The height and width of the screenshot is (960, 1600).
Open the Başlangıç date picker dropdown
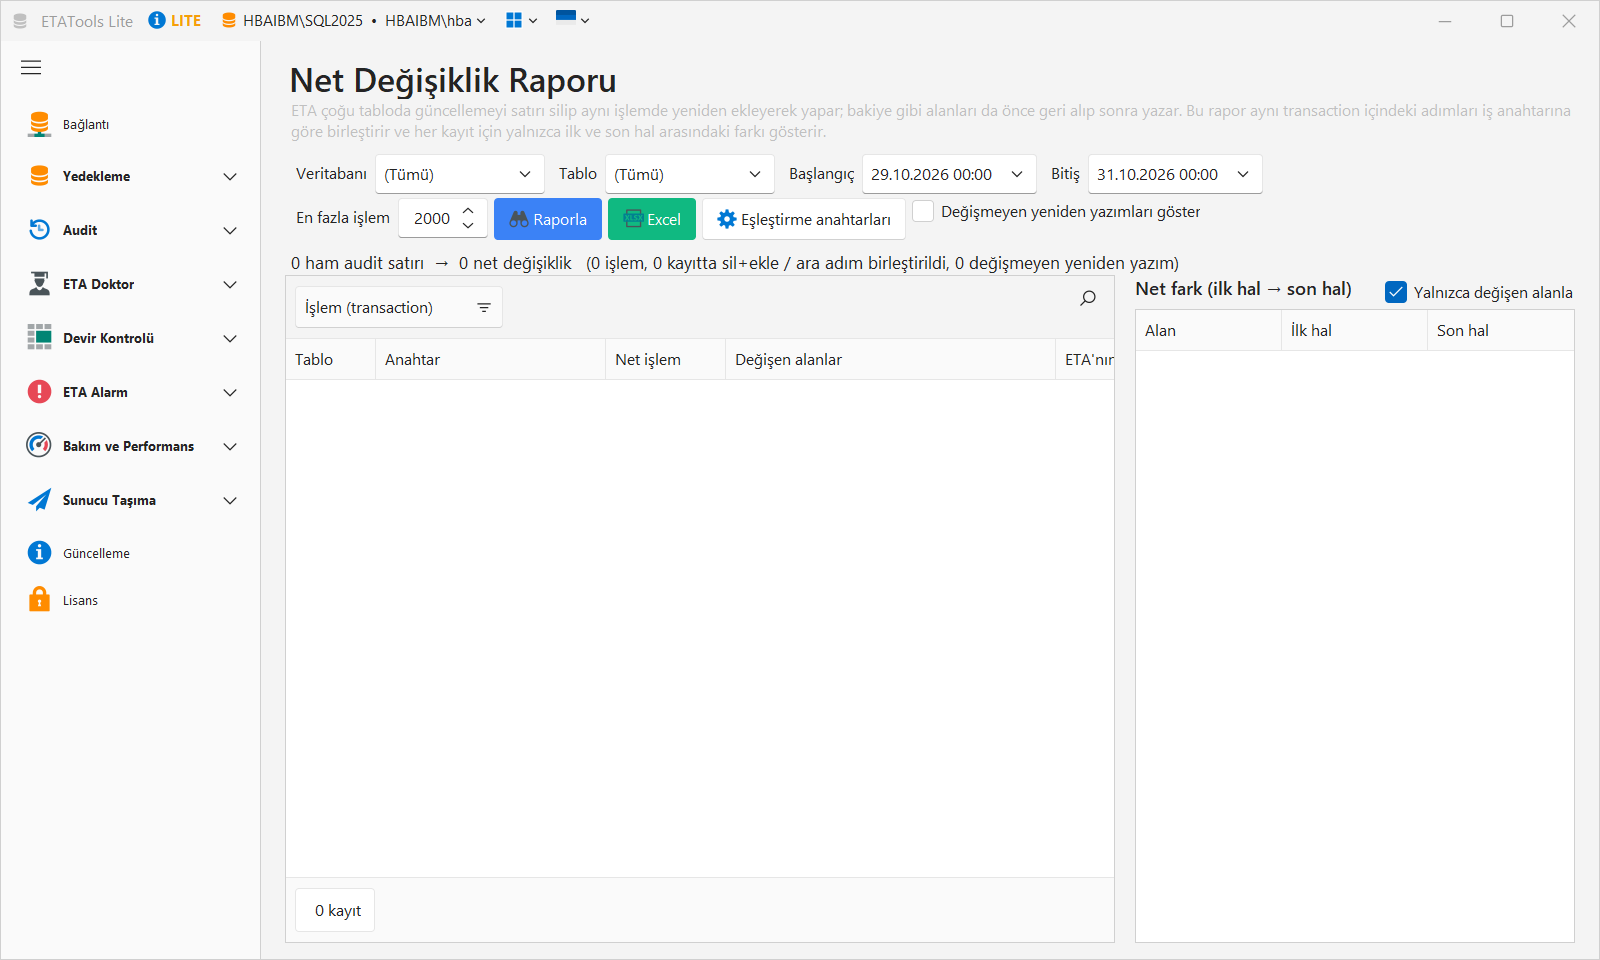[1017, 174]
